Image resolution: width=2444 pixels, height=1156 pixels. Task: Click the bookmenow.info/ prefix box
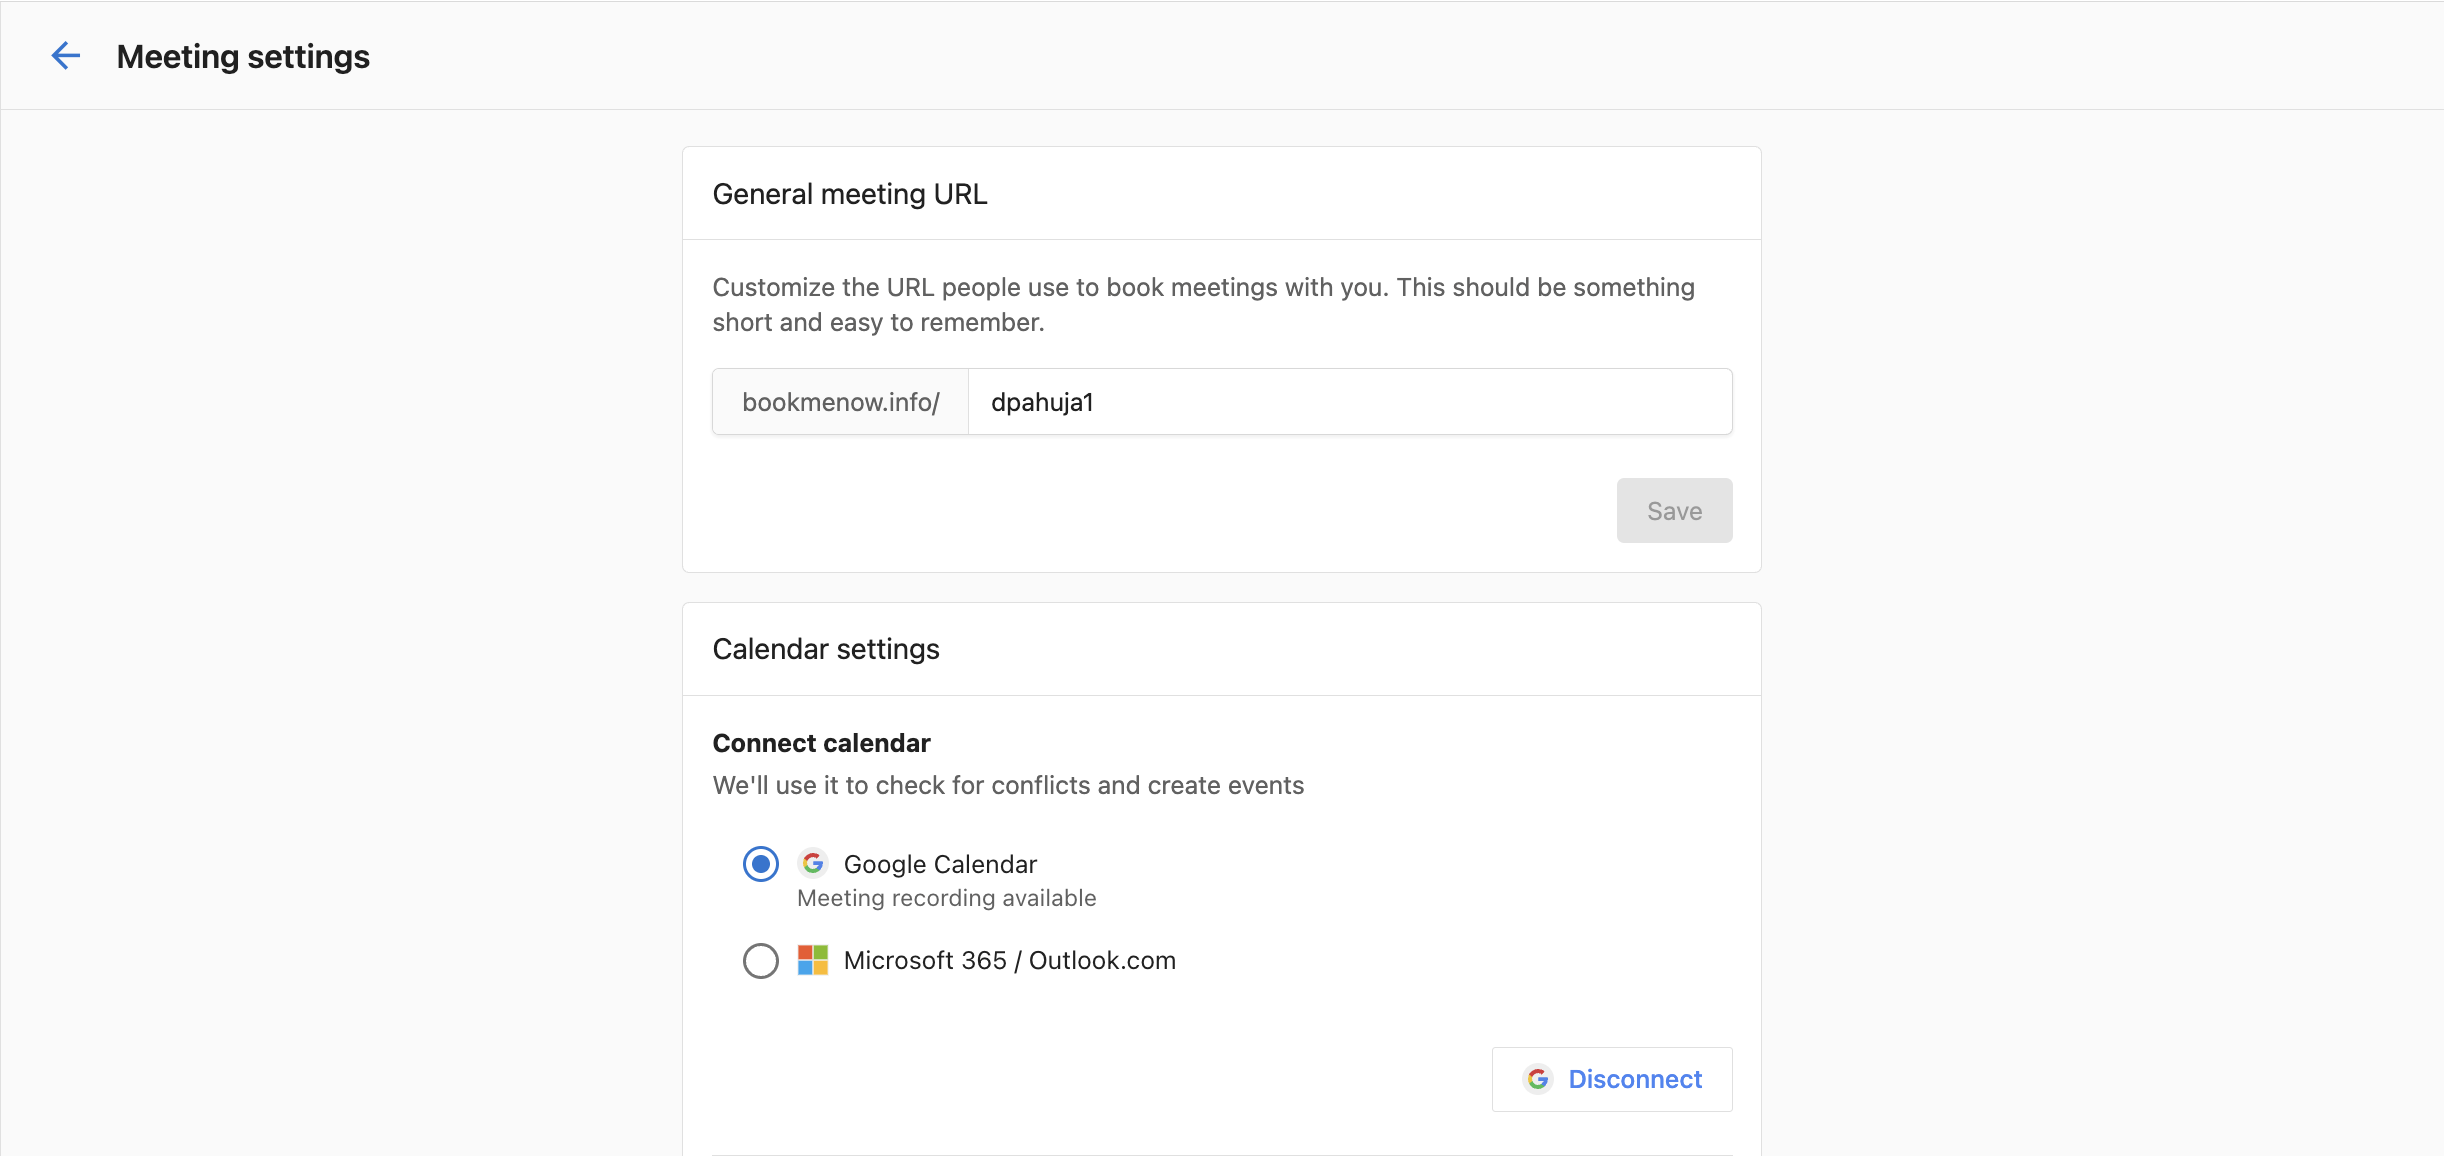coord(840,401)
